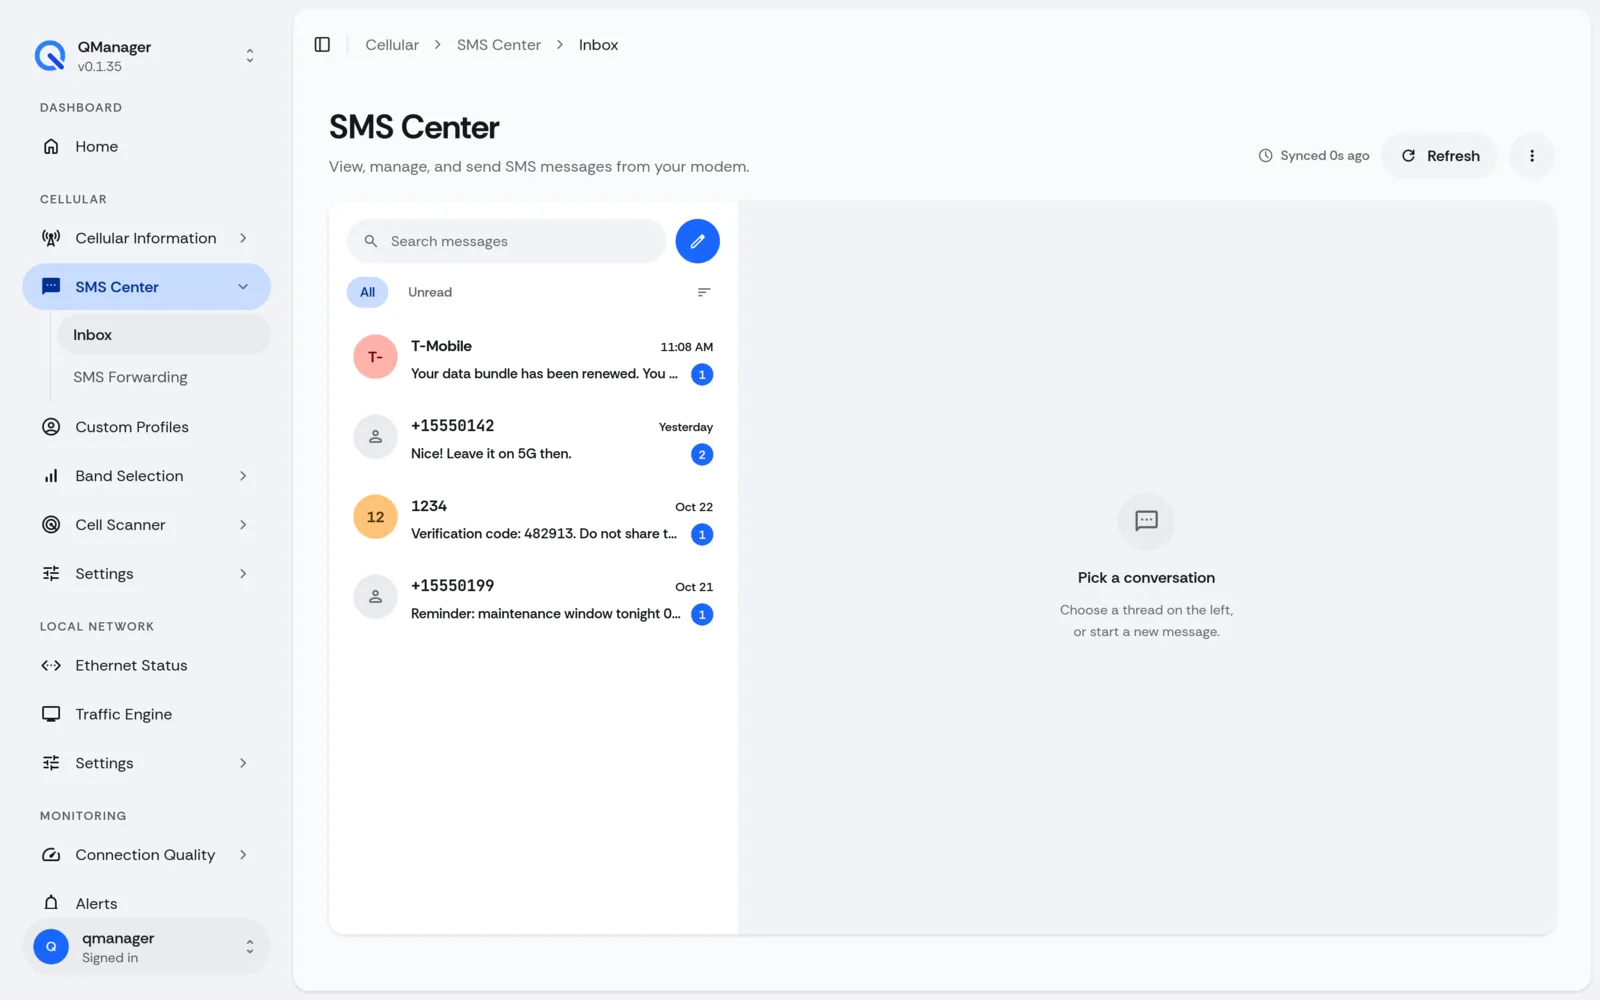Open the three-dot more options menu
The image size is (1600, 1000).
tap(1531, 156)
